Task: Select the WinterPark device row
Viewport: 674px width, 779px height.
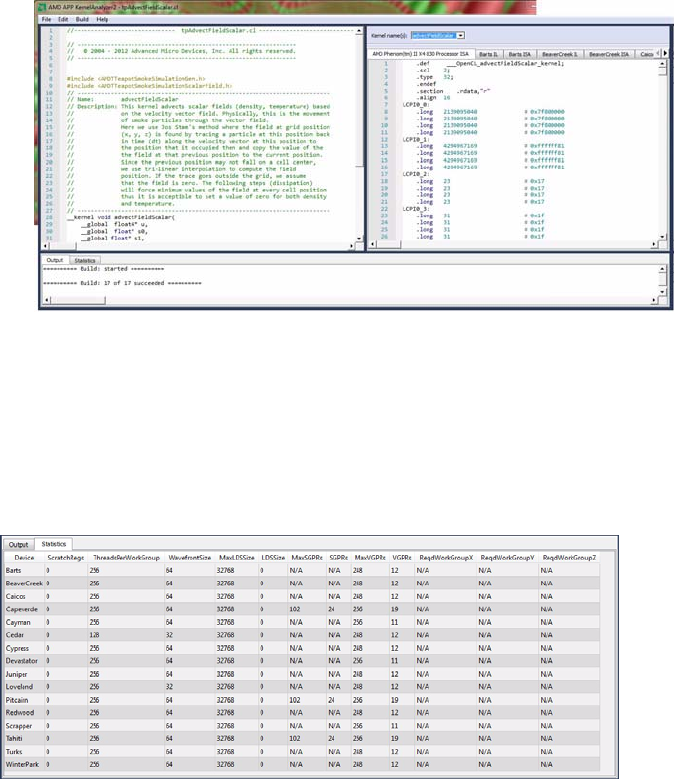Action: [301, 764]
